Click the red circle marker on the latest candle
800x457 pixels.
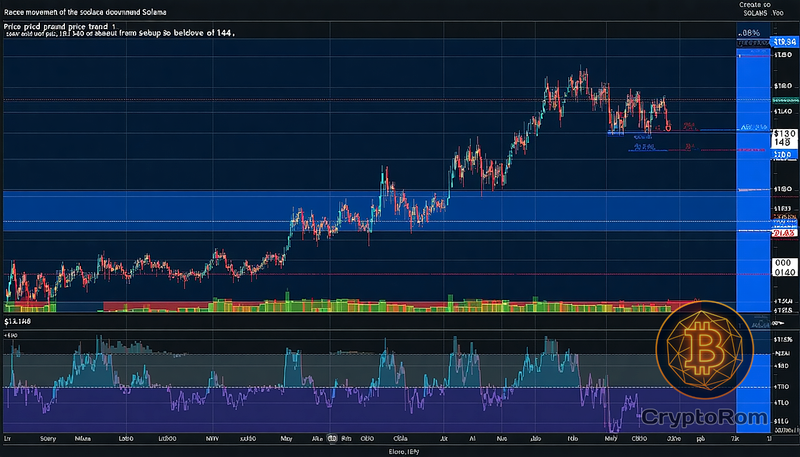[x=667, y=126]
